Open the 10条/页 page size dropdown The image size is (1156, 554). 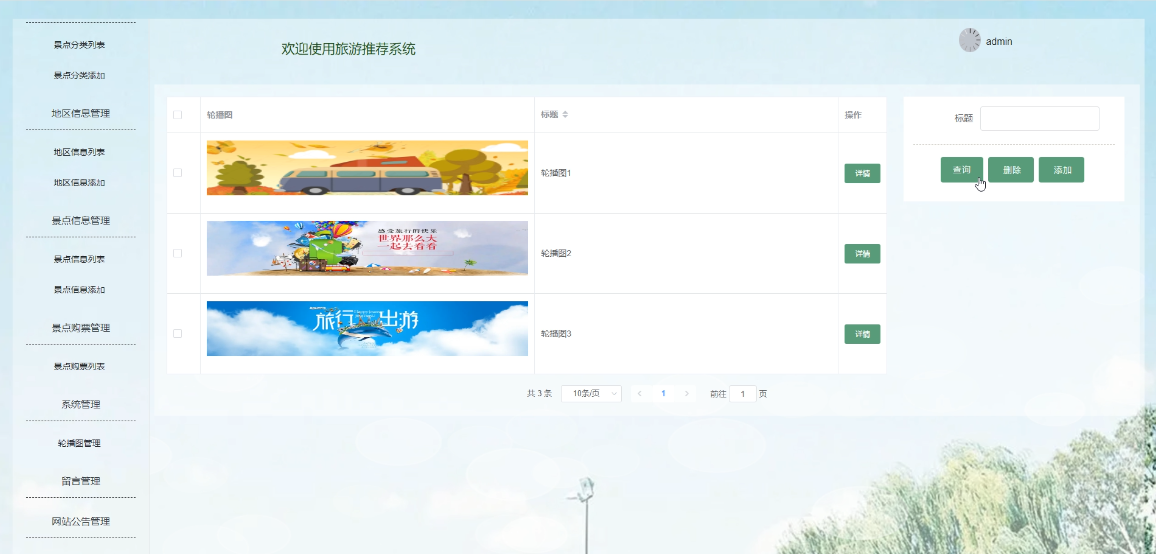pos(591,394)
